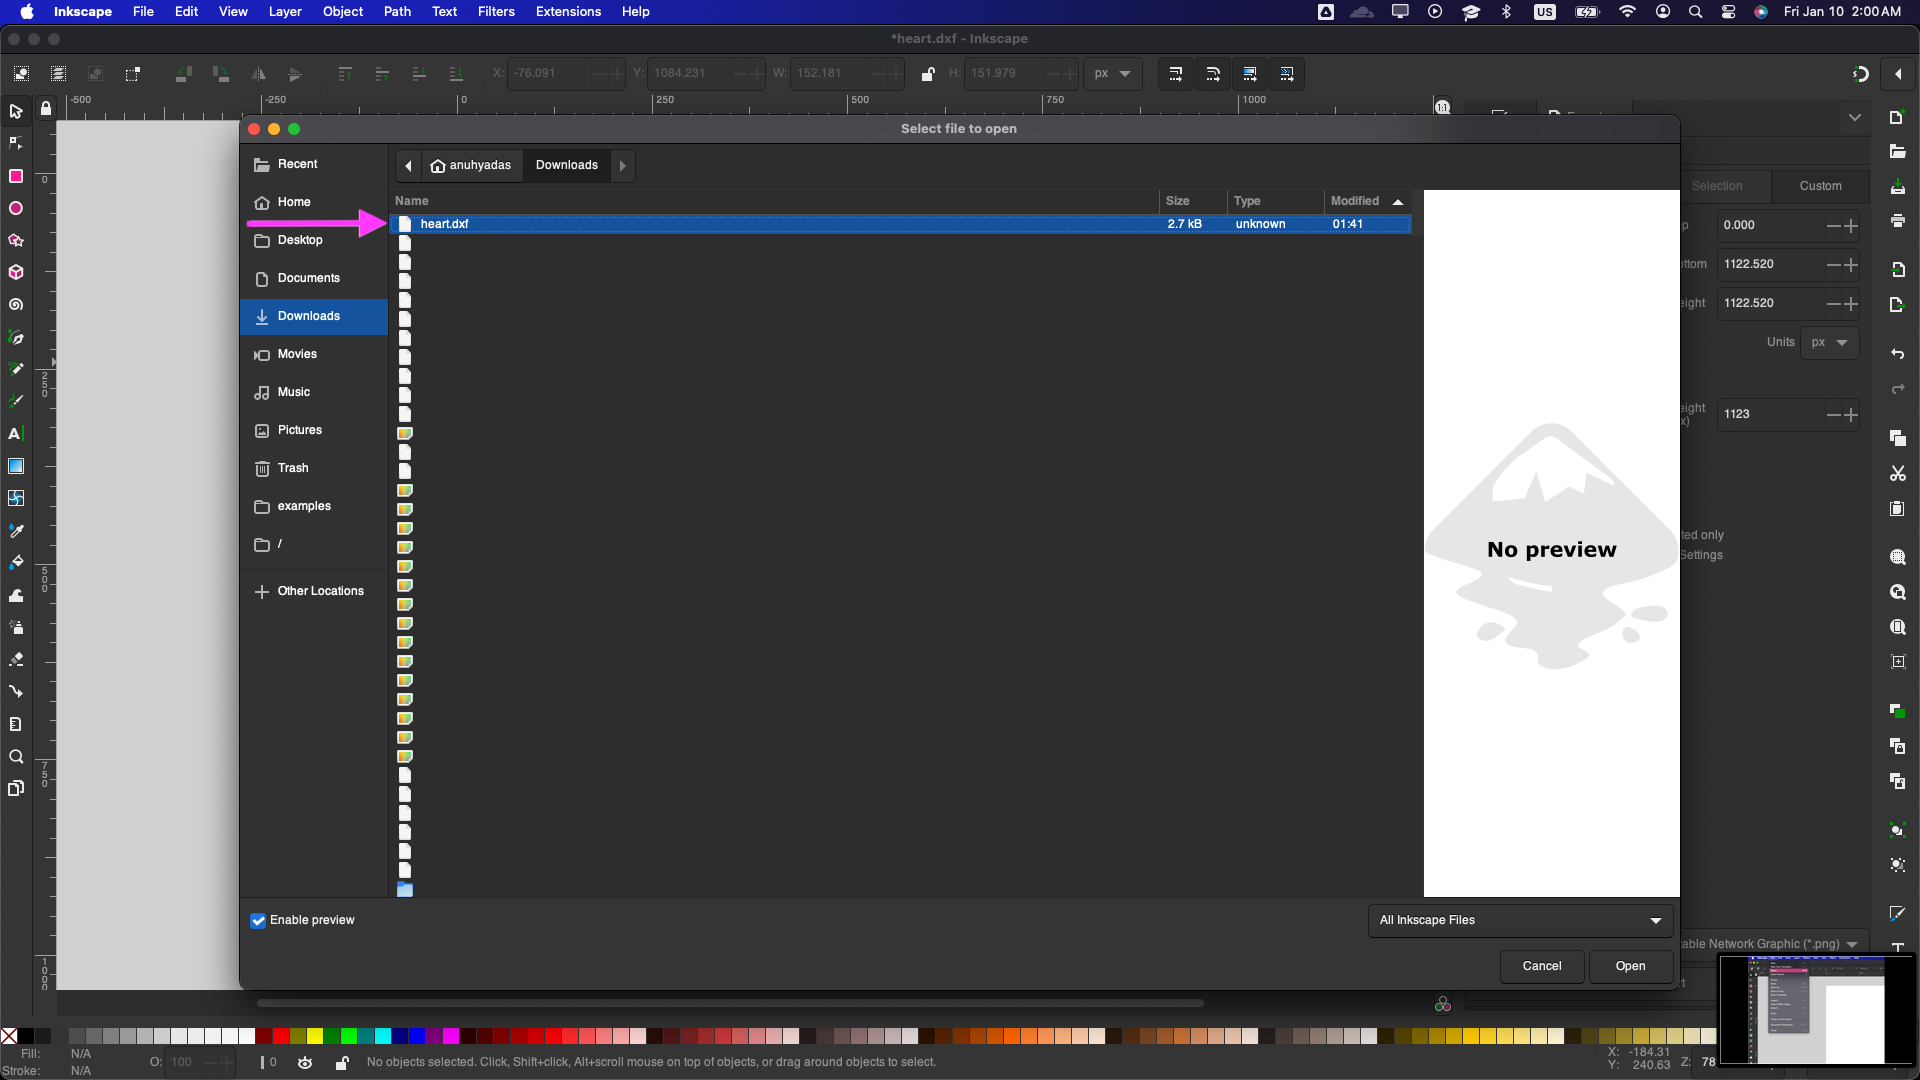Screen dimensions: 1920x1080
Task: Open the Object menu
Action: (343, 12)
